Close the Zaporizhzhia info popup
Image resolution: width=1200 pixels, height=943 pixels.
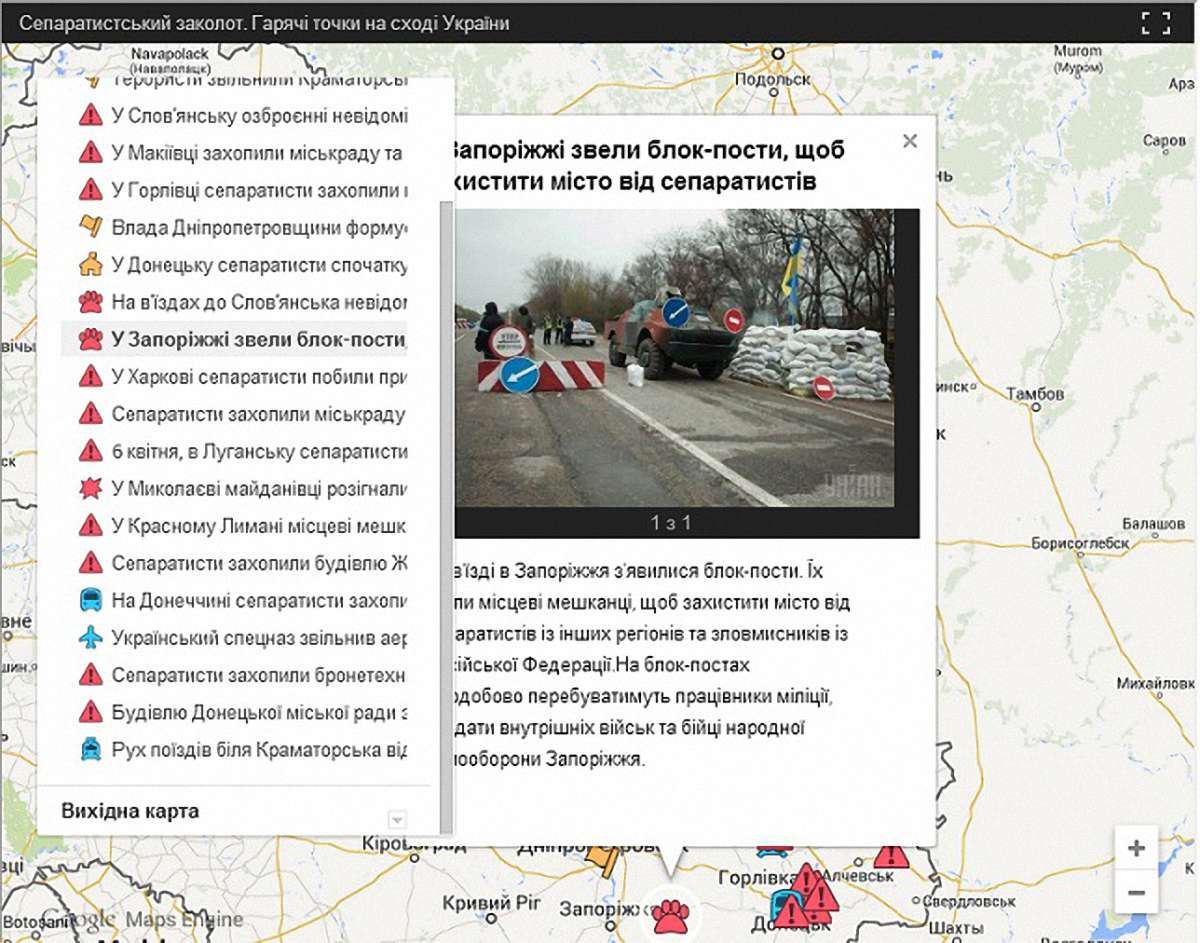[x=909, y=141]
